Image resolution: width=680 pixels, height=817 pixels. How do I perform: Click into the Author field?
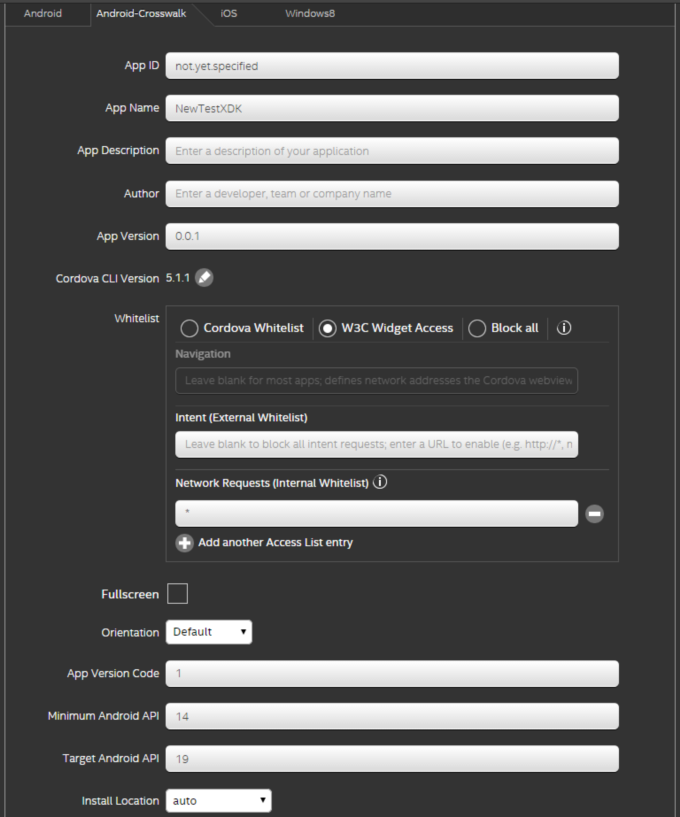pyautogui.click(x=392, y=194)
